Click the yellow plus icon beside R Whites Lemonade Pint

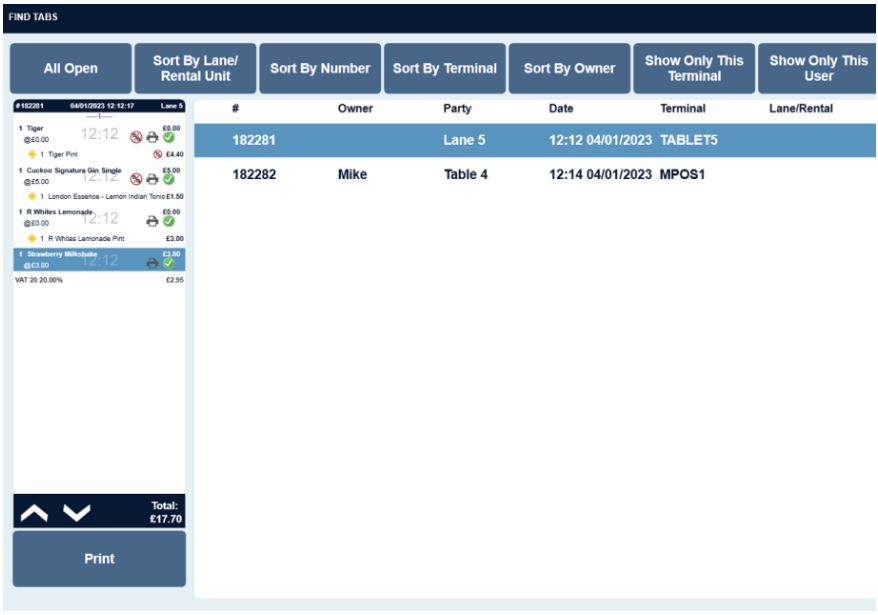click(x=32, y=238)
